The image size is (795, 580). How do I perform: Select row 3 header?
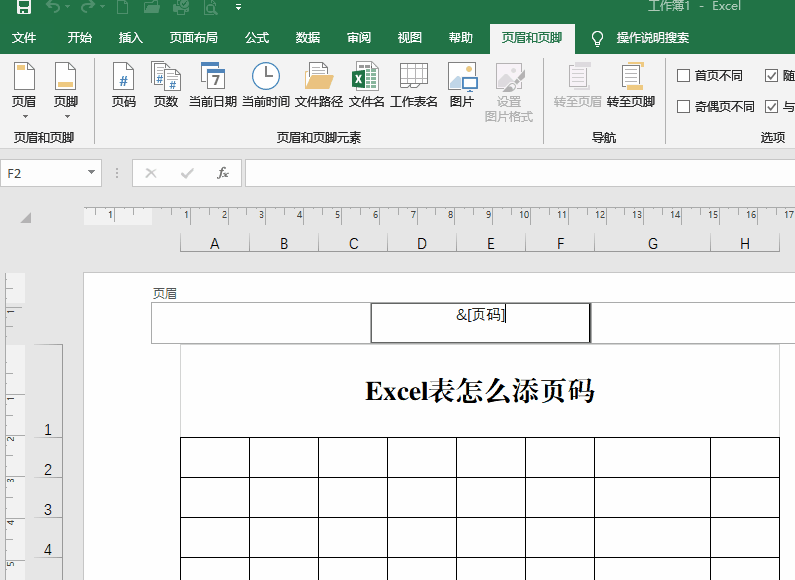(x=48, y=497)
